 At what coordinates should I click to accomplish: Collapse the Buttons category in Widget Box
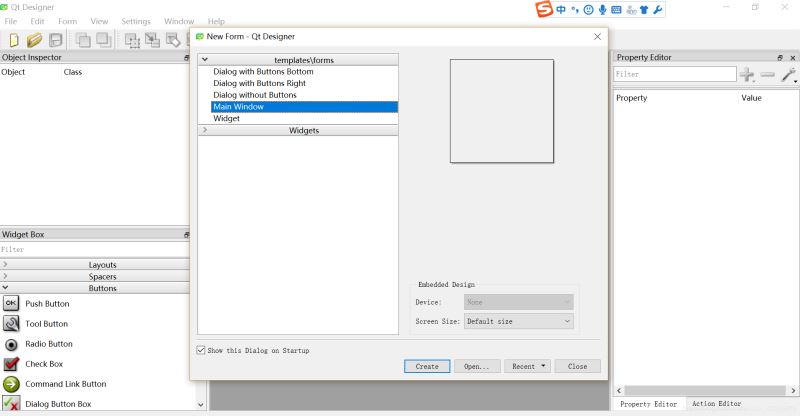point(5,288)
